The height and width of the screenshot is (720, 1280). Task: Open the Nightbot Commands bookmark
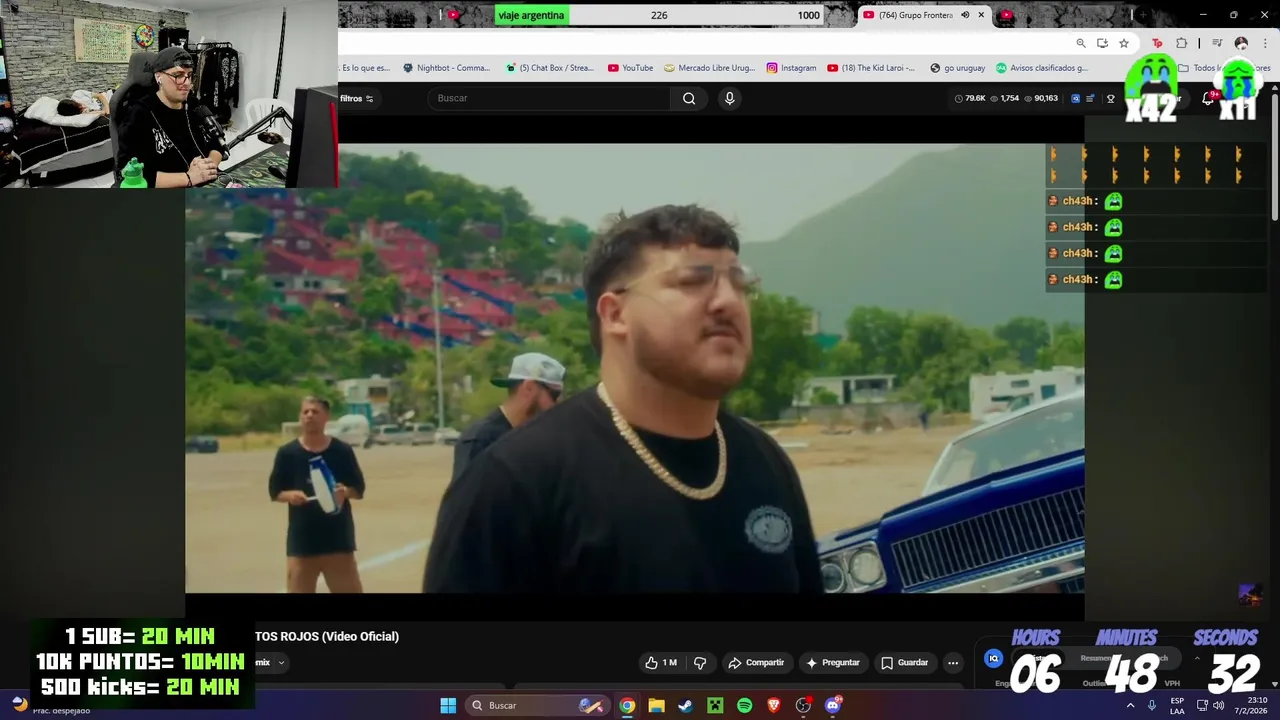click(x=446, y=68)
